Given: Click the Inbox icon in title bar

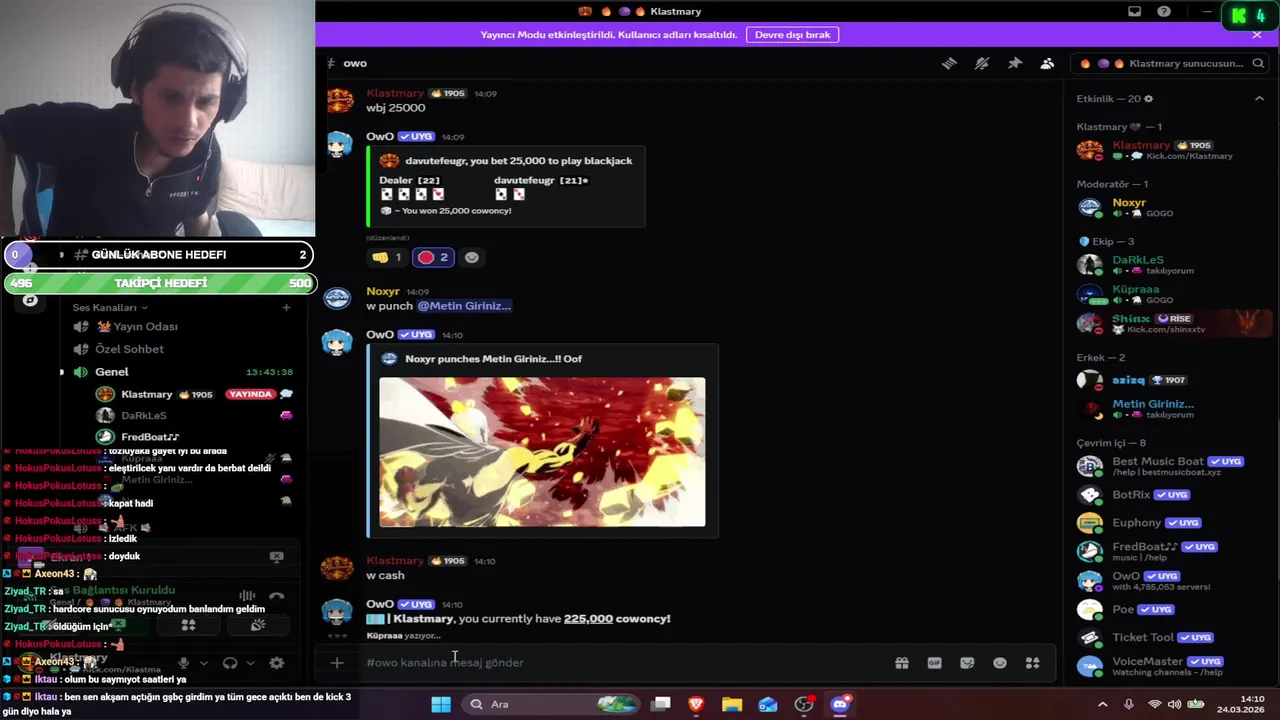Looking at the screenshot, I should (x=1134, y=11).
